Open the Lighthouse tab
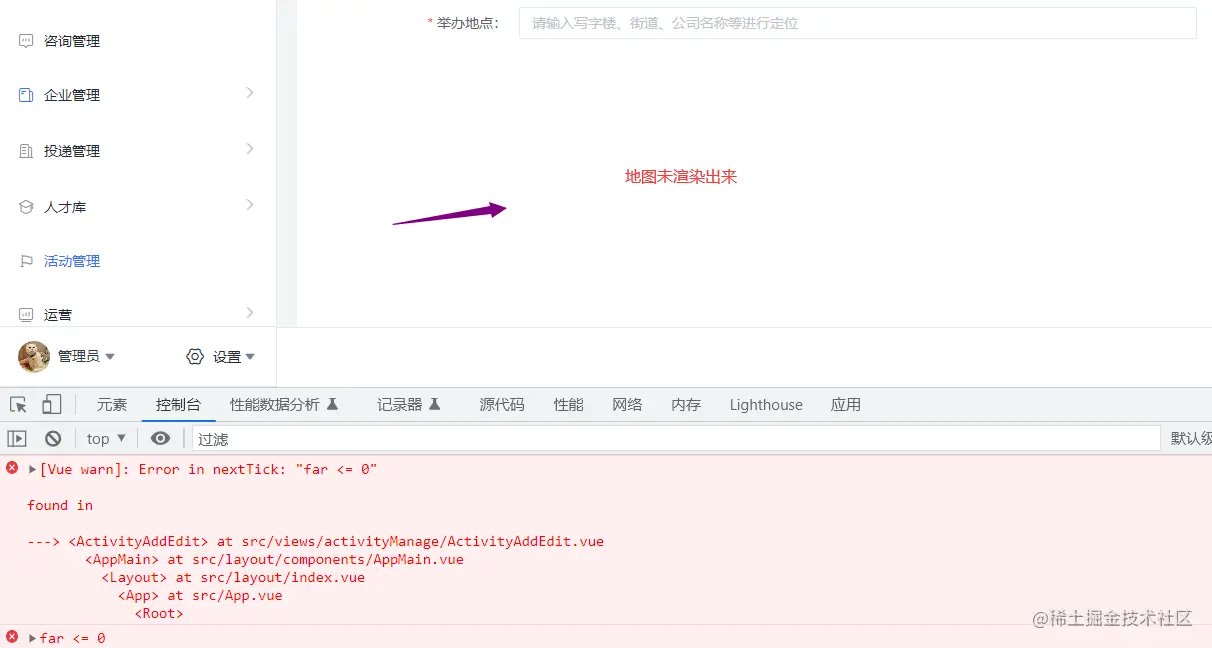Image resolution: width=1212 pixels, height=648 pixels. 766,404
